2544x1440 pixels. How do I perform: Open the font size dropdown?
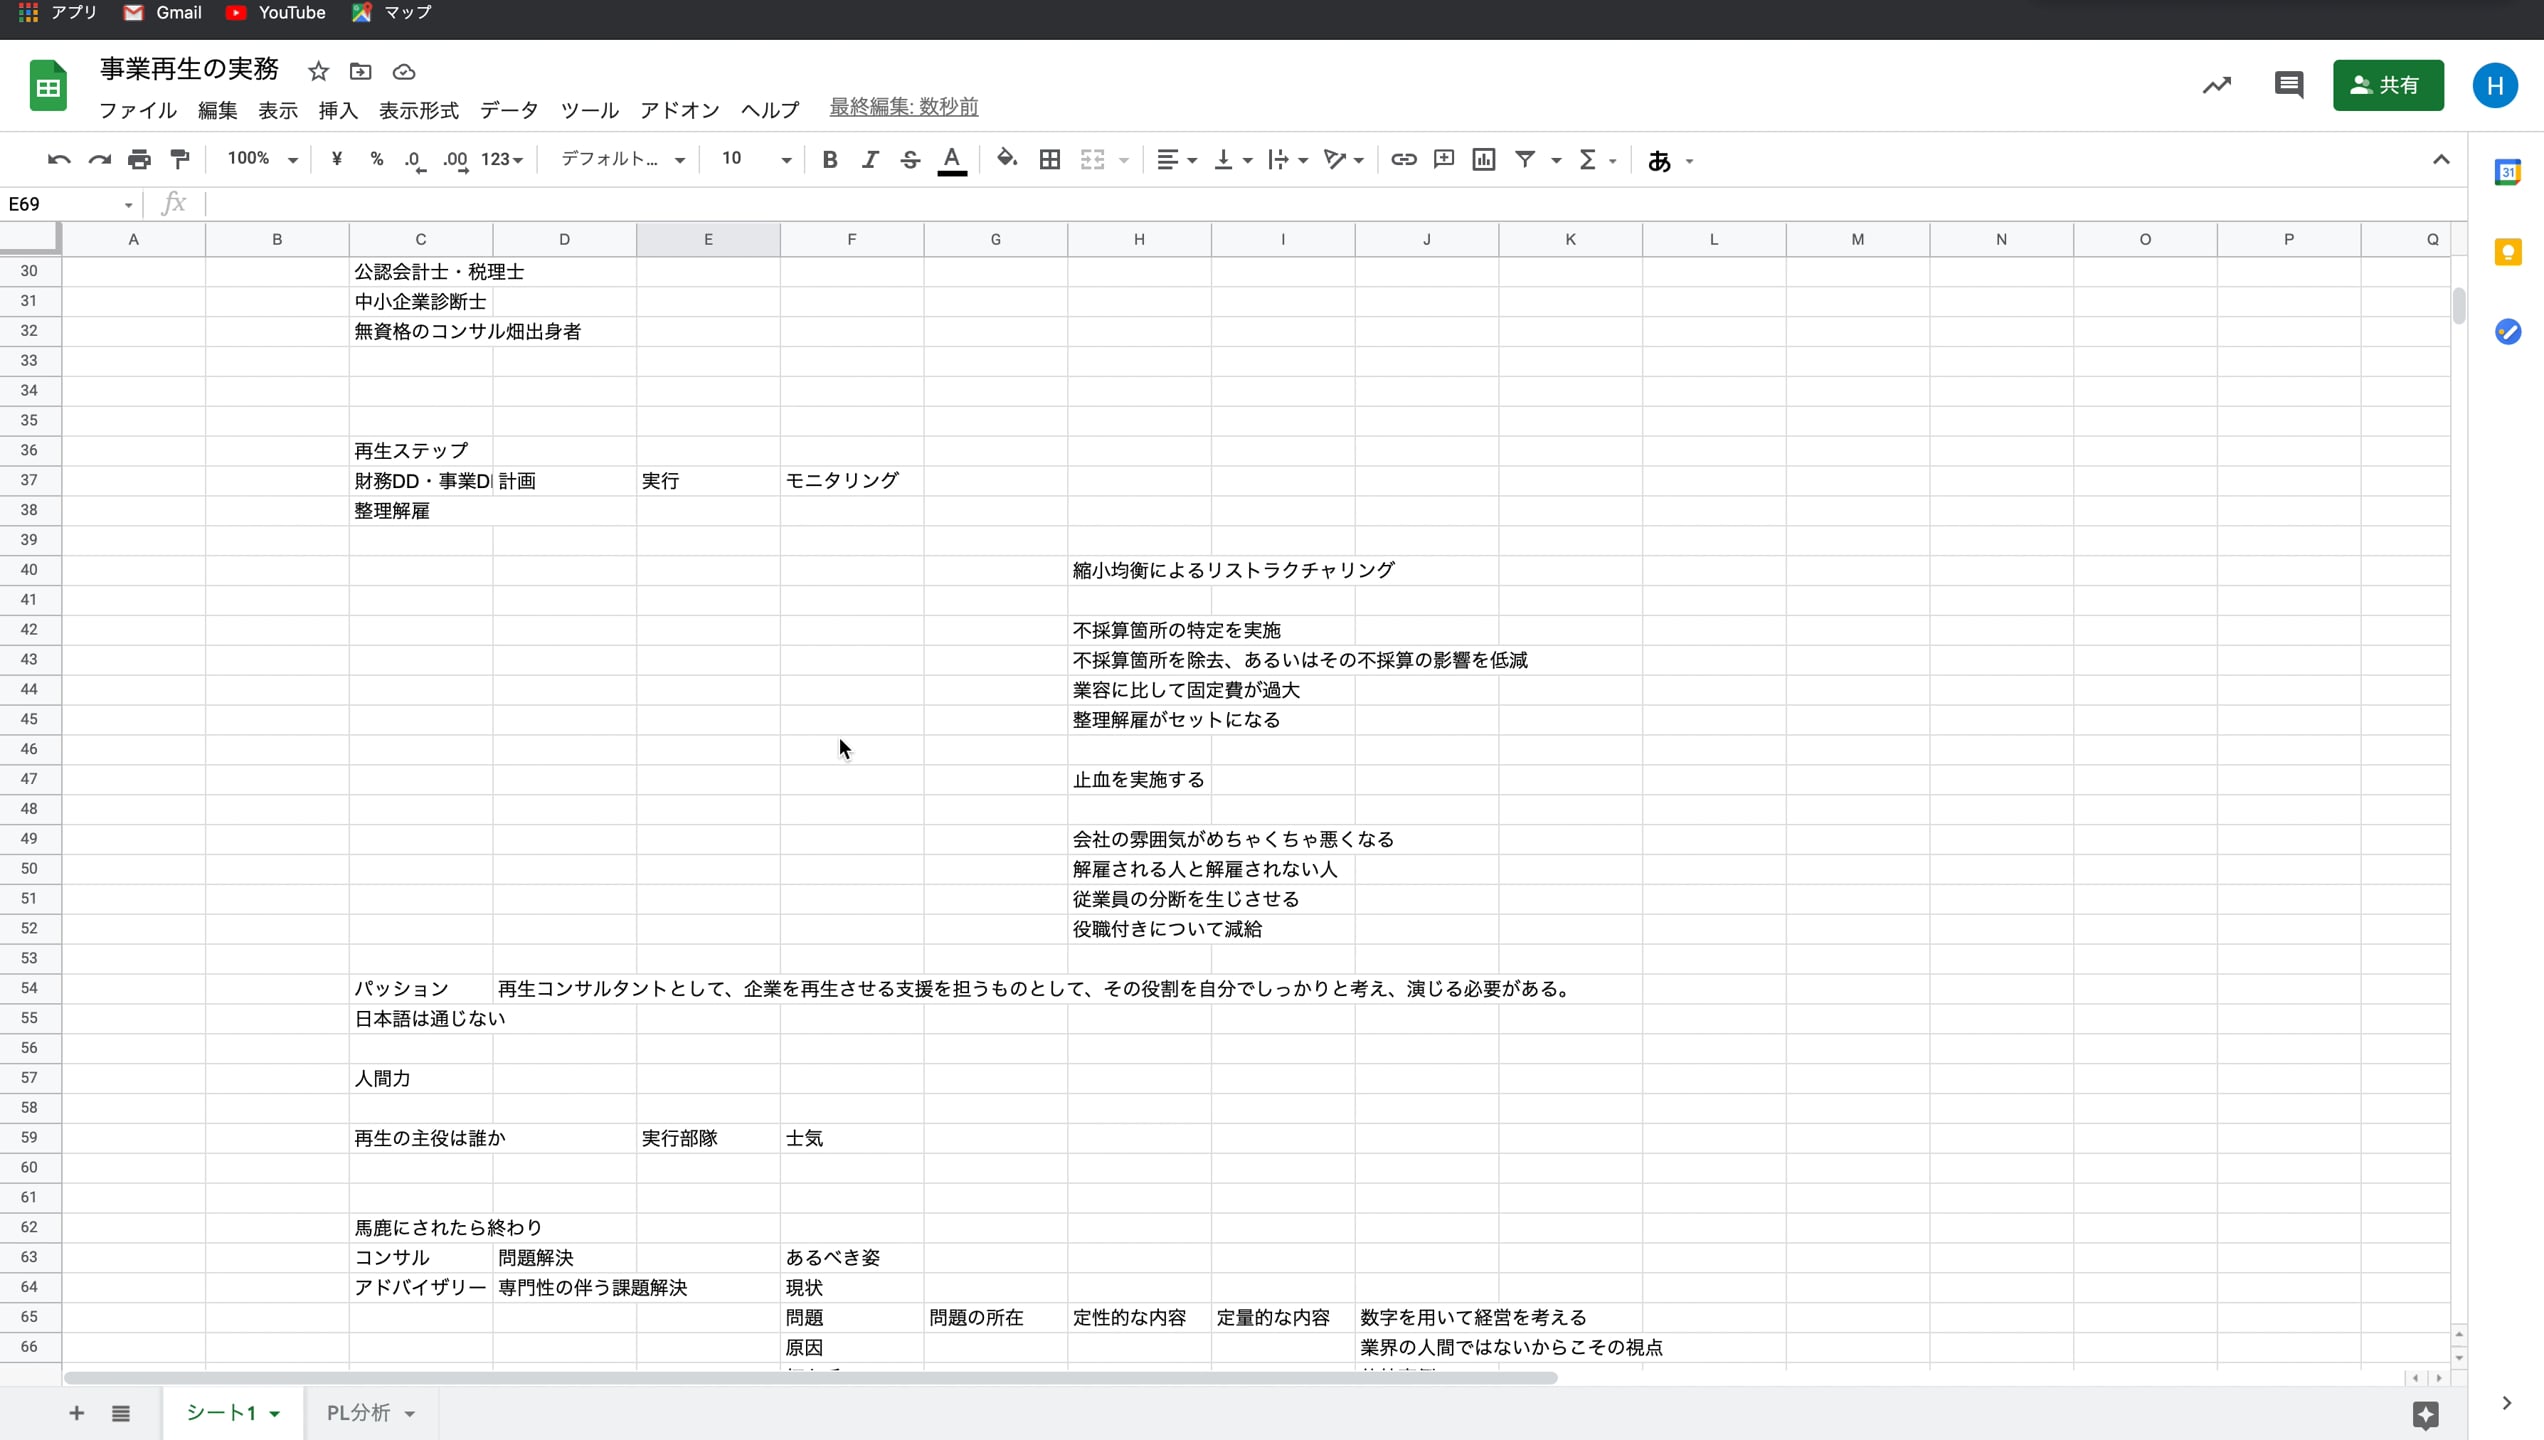pyautogui.click(x=785, y=159)
